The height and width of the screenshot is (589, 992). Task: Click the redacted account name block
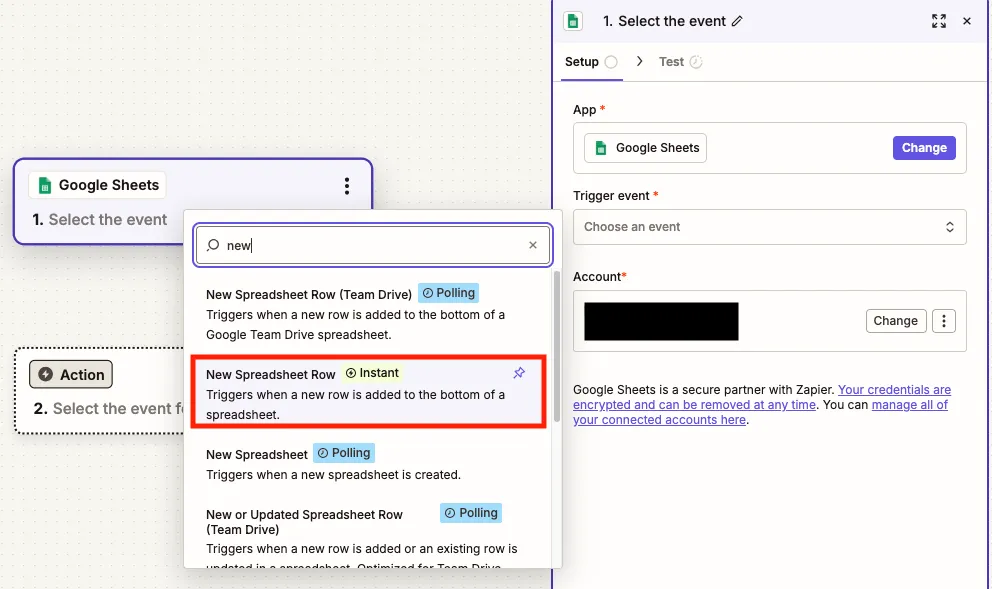pos(661,321)
